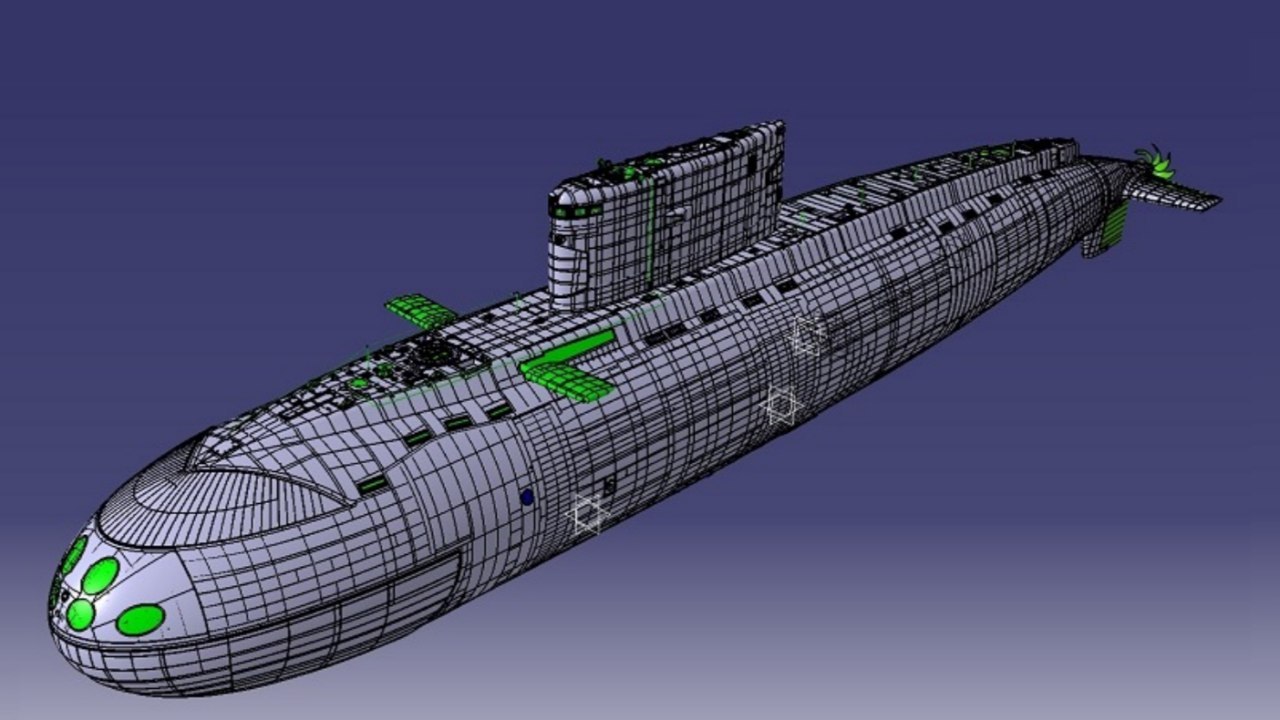Select the small blue dot on the hull side
This screenshot has height=720, width=1280.
point(527,496)
